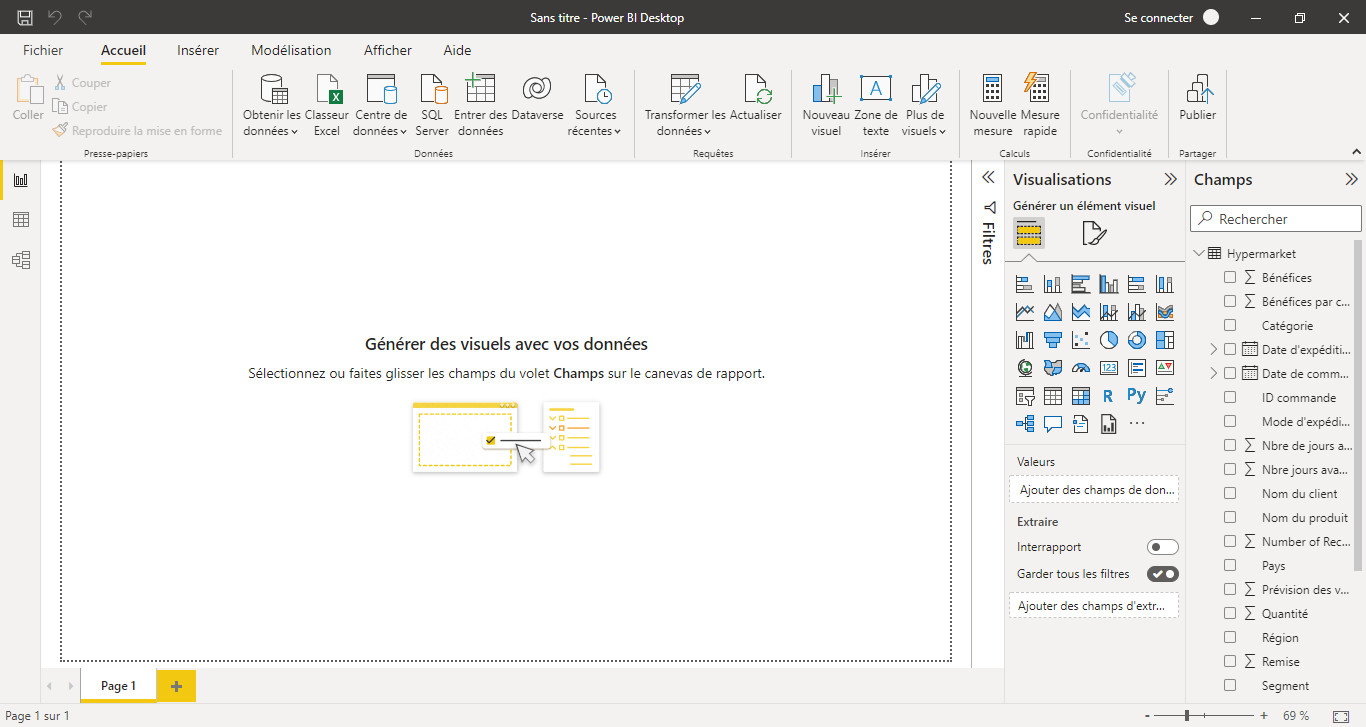Select the globe map visual
This screenshot has width=1366, height=727.
point(1024,368)
